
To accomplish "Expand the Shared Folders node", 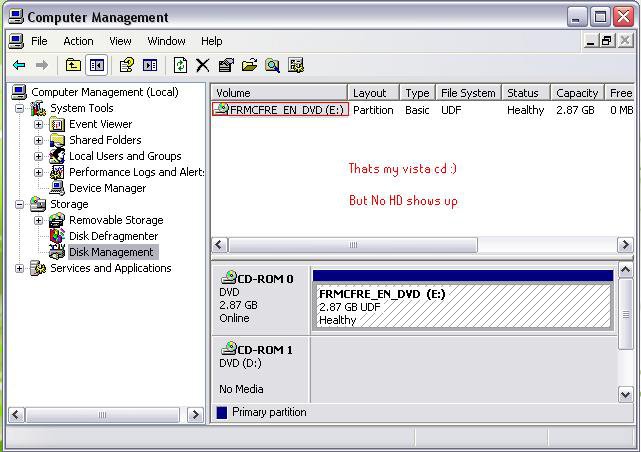I will [x=38, y=140].
